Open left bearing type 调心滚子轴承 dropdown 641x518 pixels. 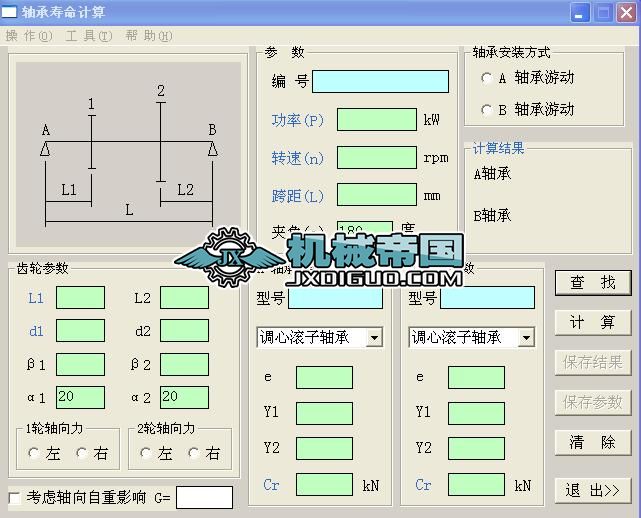[x=374, y=338]
